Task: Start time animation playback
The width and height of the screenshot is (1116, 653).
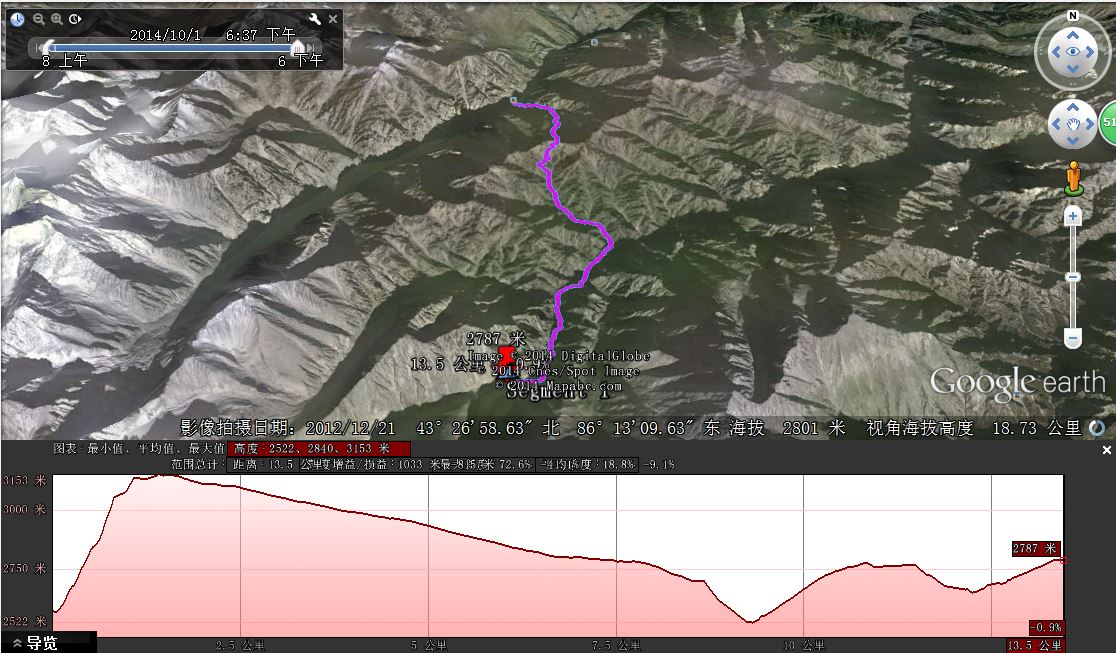Action: tap(75, 19)
